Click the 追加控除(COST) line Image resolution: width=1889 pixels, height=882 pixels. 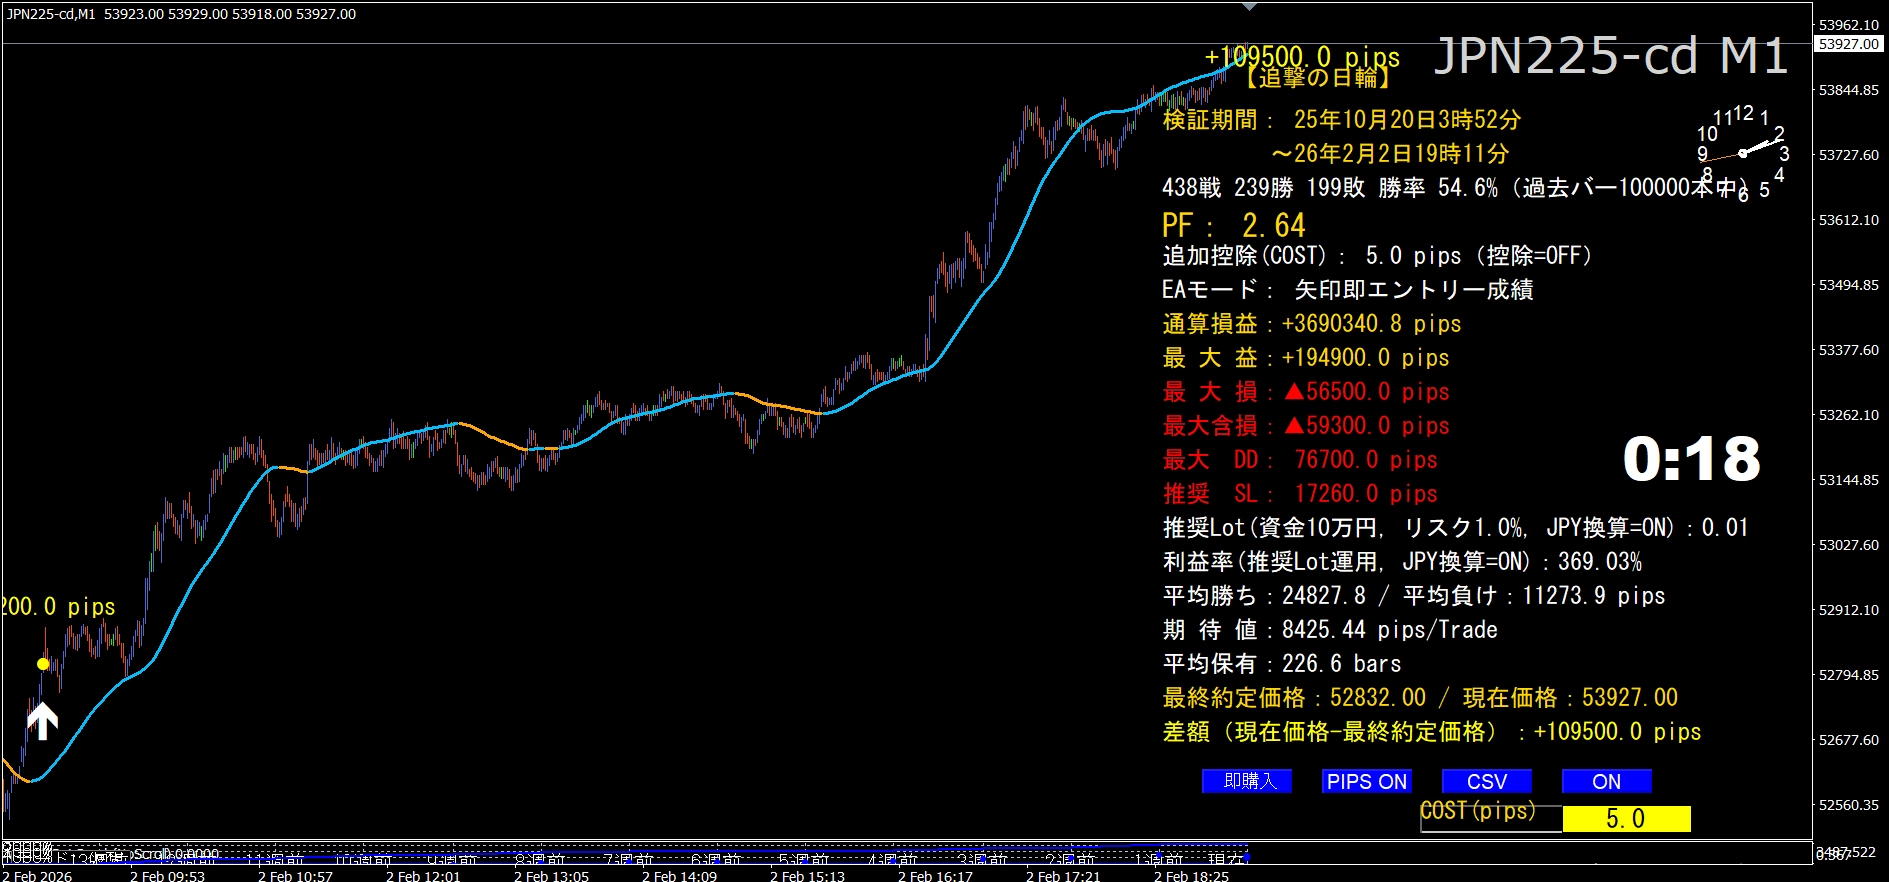point(1377,256)
